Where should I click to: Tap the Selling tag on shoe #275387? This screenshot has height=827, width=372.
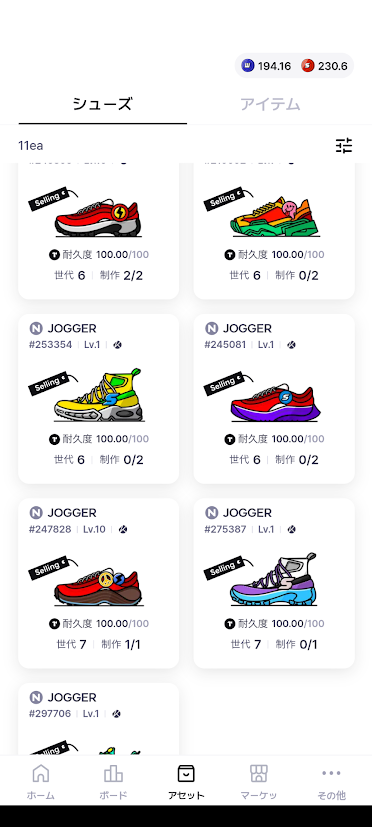click(x=224, y=568)
